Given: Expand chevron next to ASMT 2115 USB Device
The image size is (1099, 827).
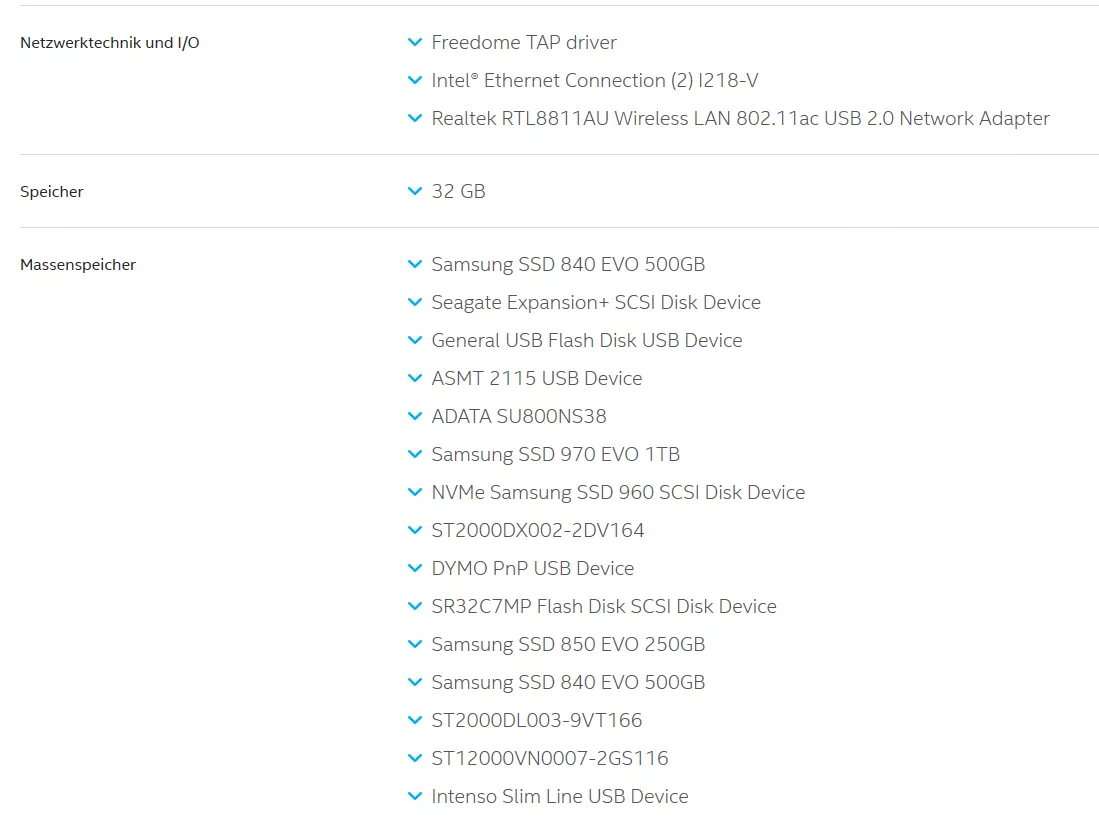Looking at the screenshot, I should coord(415,378).
